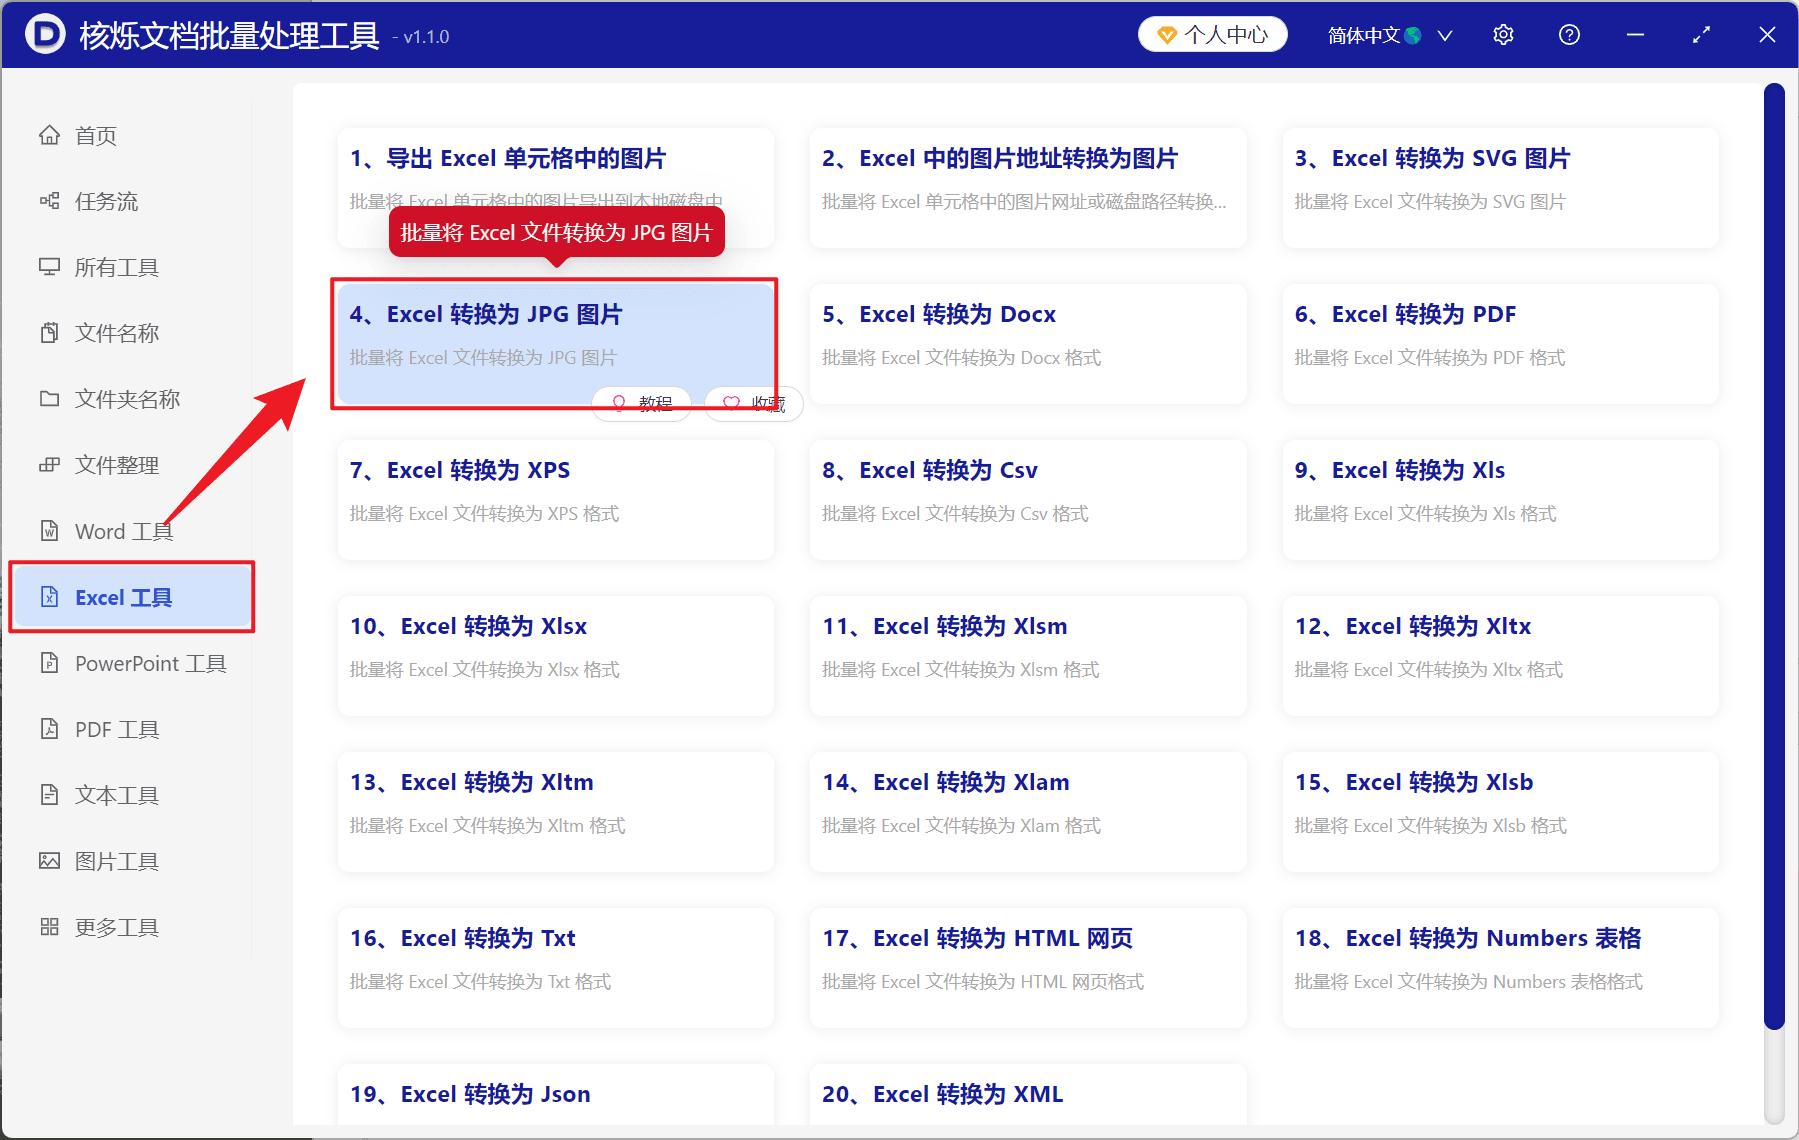
Task: Click description 批量将 Excel 文件转换为 HTML 网页格式
Action: click(x=983, y=982)
